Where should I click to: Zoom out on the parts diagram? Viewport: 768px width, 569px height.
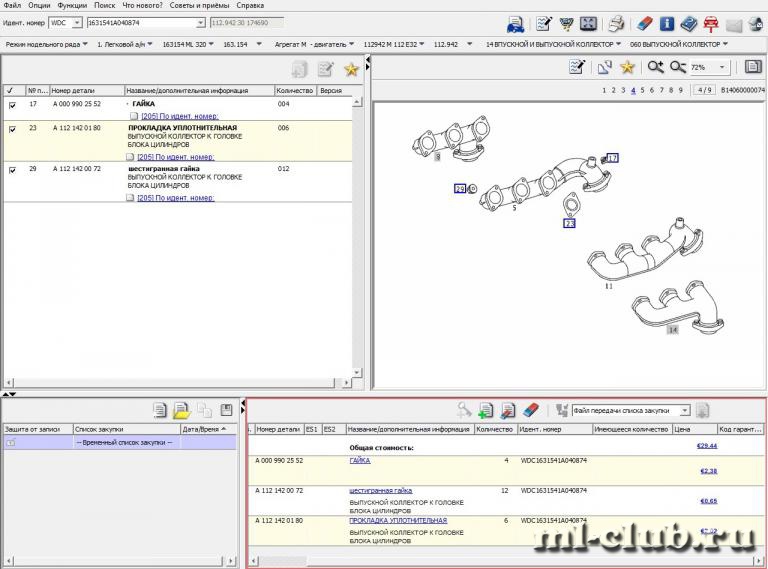(x=677, y=67)
